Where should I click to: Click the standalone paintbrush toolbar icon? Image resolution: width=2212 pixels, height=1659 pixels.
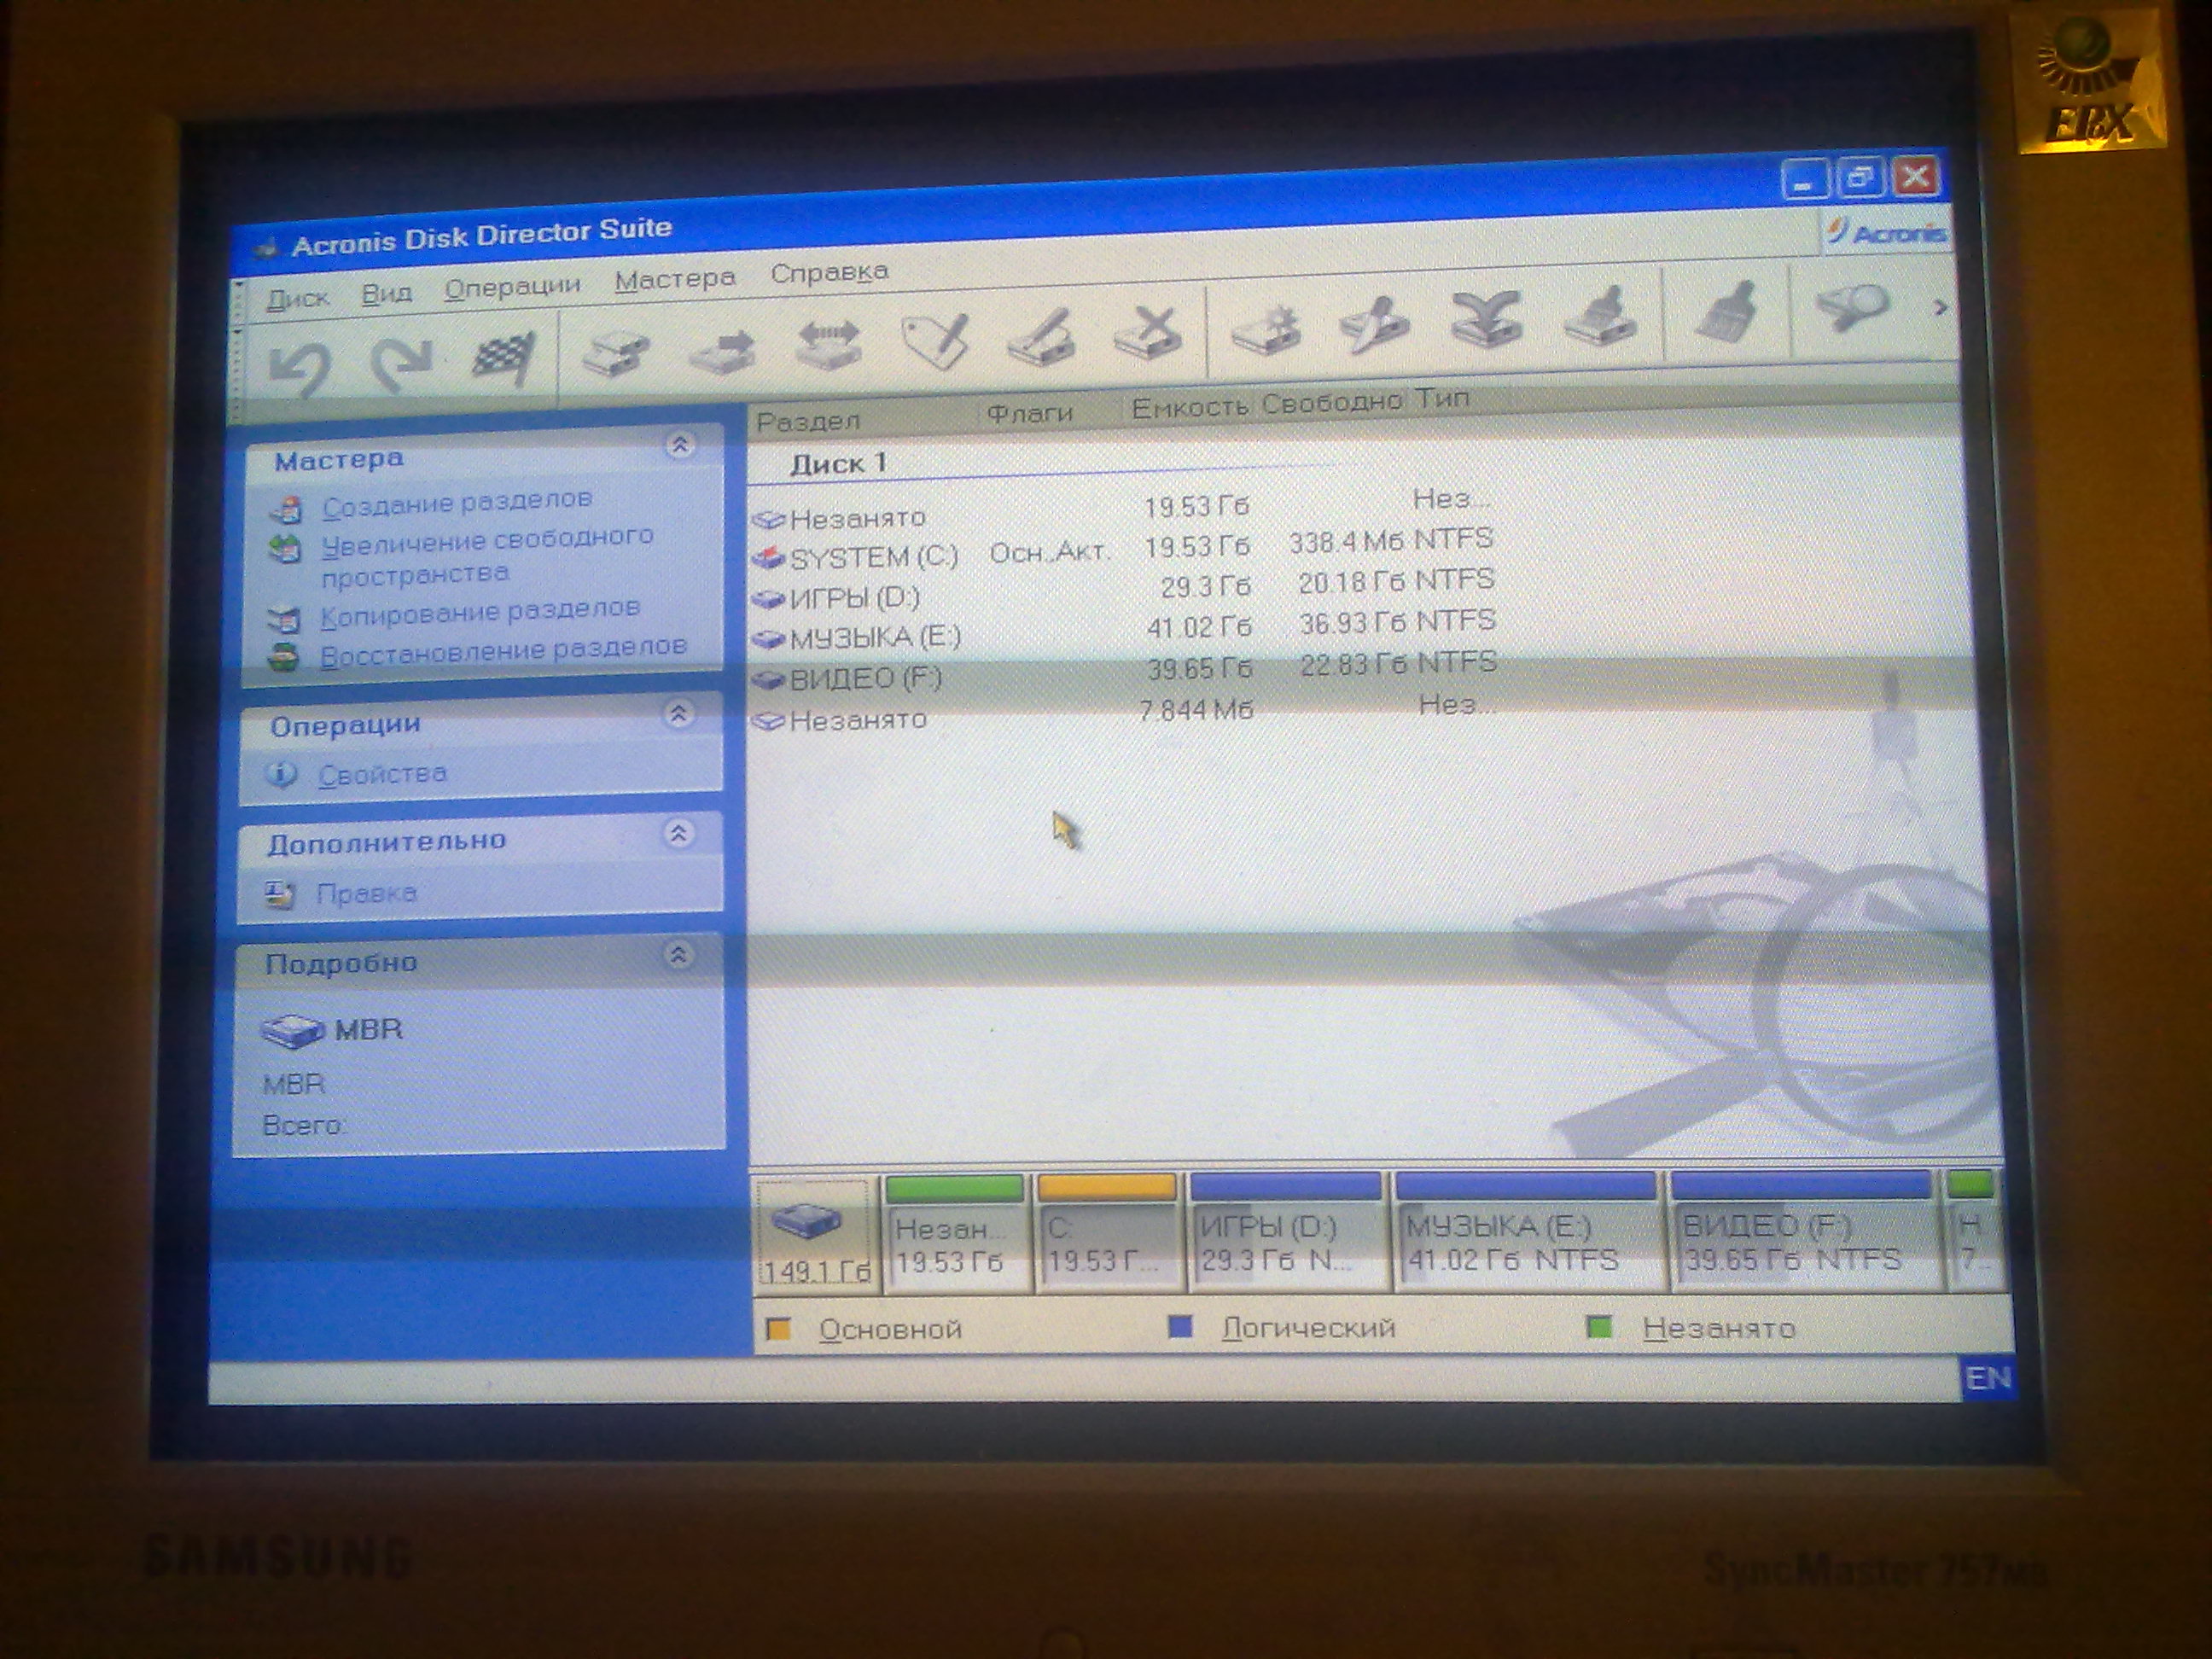point(1727,311)
